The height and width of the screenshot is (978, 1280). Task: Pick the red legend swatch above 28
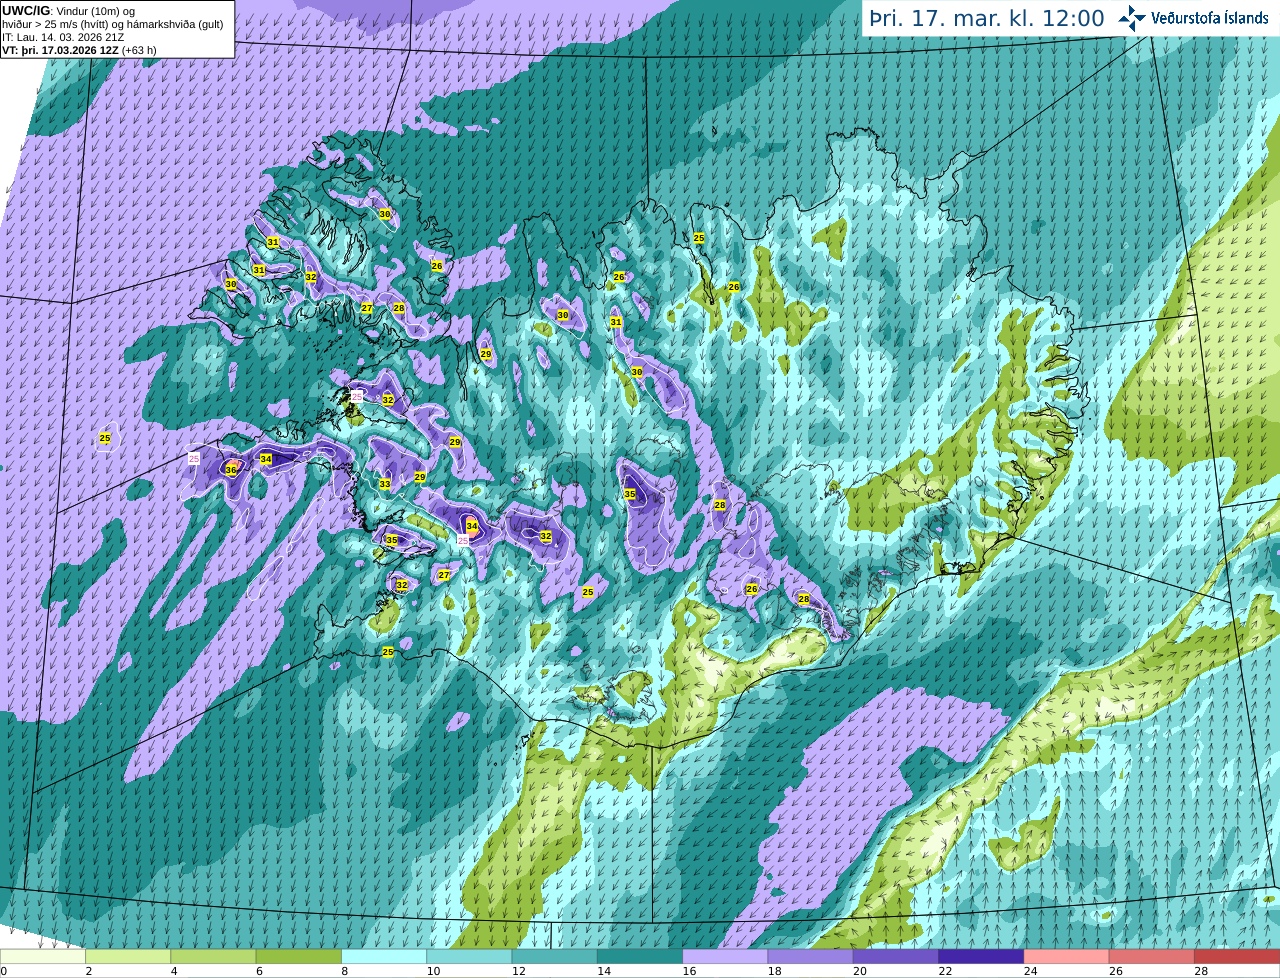pyautogui.click(x=1237, y=957)
